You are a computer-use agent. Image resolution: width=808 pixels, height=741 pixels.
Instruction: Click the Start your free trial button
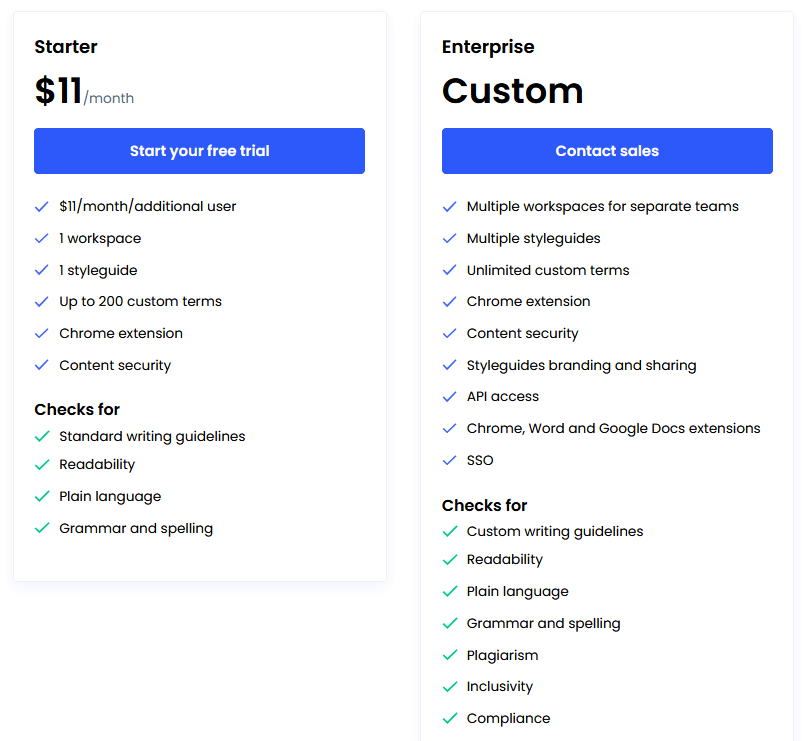pyautogui.click(x=199, y=151)
